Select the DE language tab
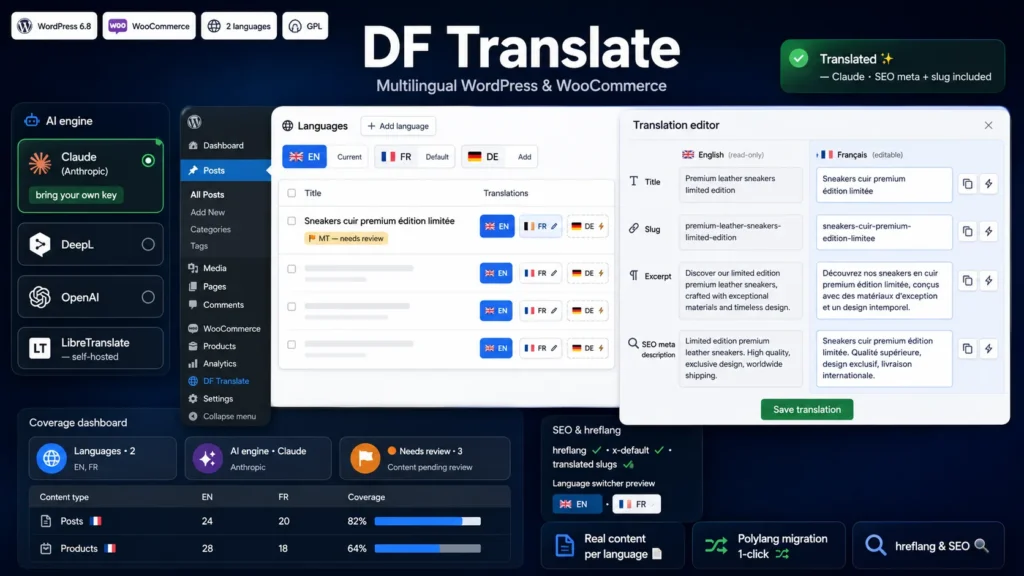 coord(483,157)
